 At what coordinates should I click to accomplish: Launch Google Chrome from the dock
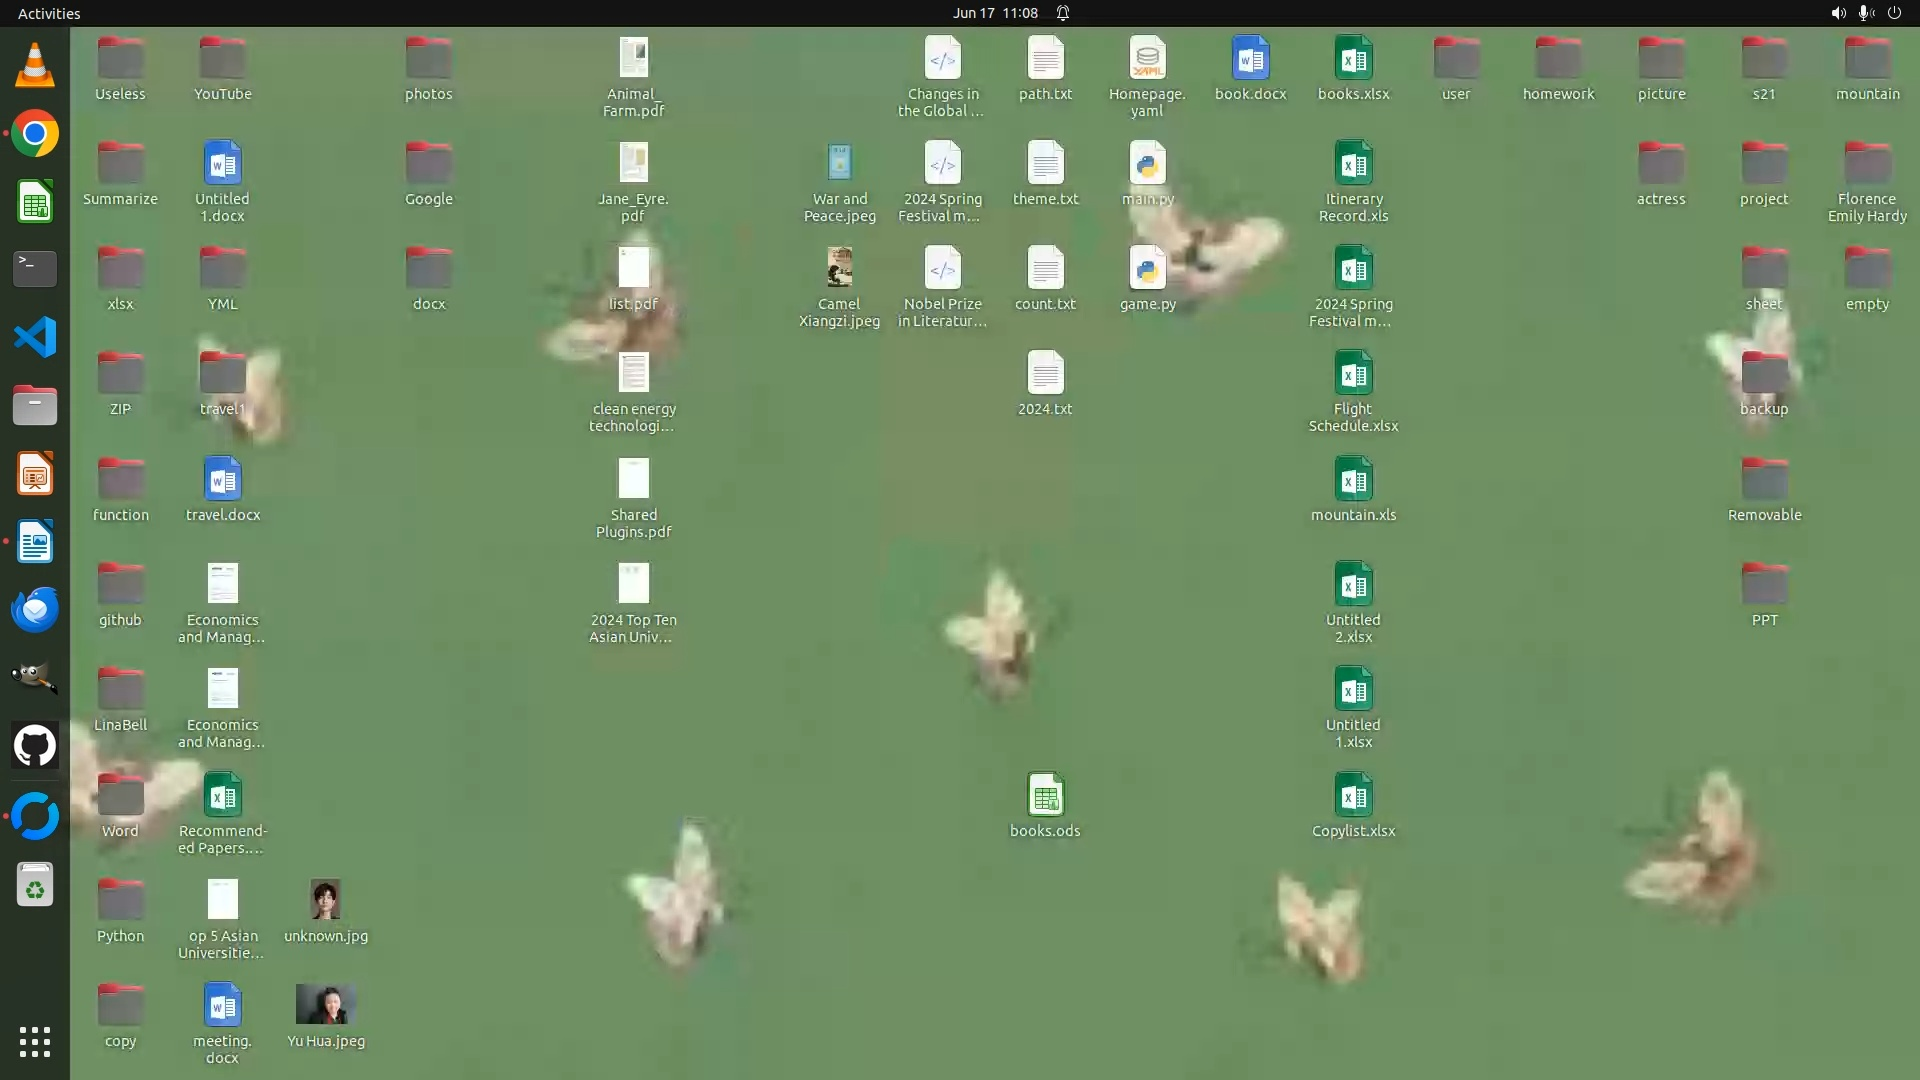tap(34, 133)
